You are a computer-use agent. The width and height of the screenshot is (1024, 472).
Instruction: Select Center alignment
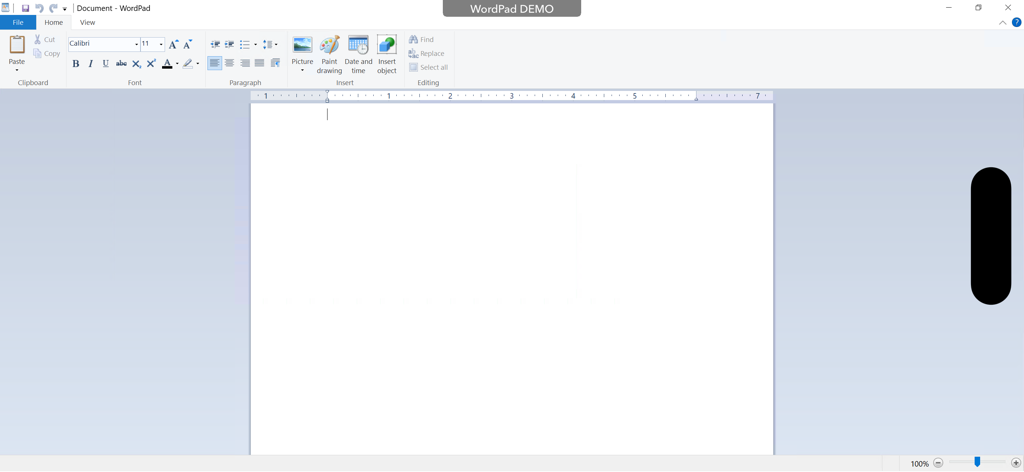point(230,63)
